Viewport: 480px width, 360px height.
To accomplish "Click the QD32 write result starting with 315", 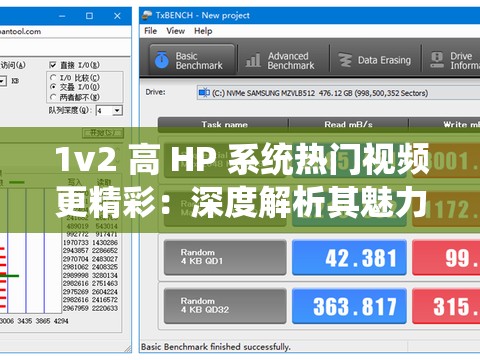I will click(446, 306).
